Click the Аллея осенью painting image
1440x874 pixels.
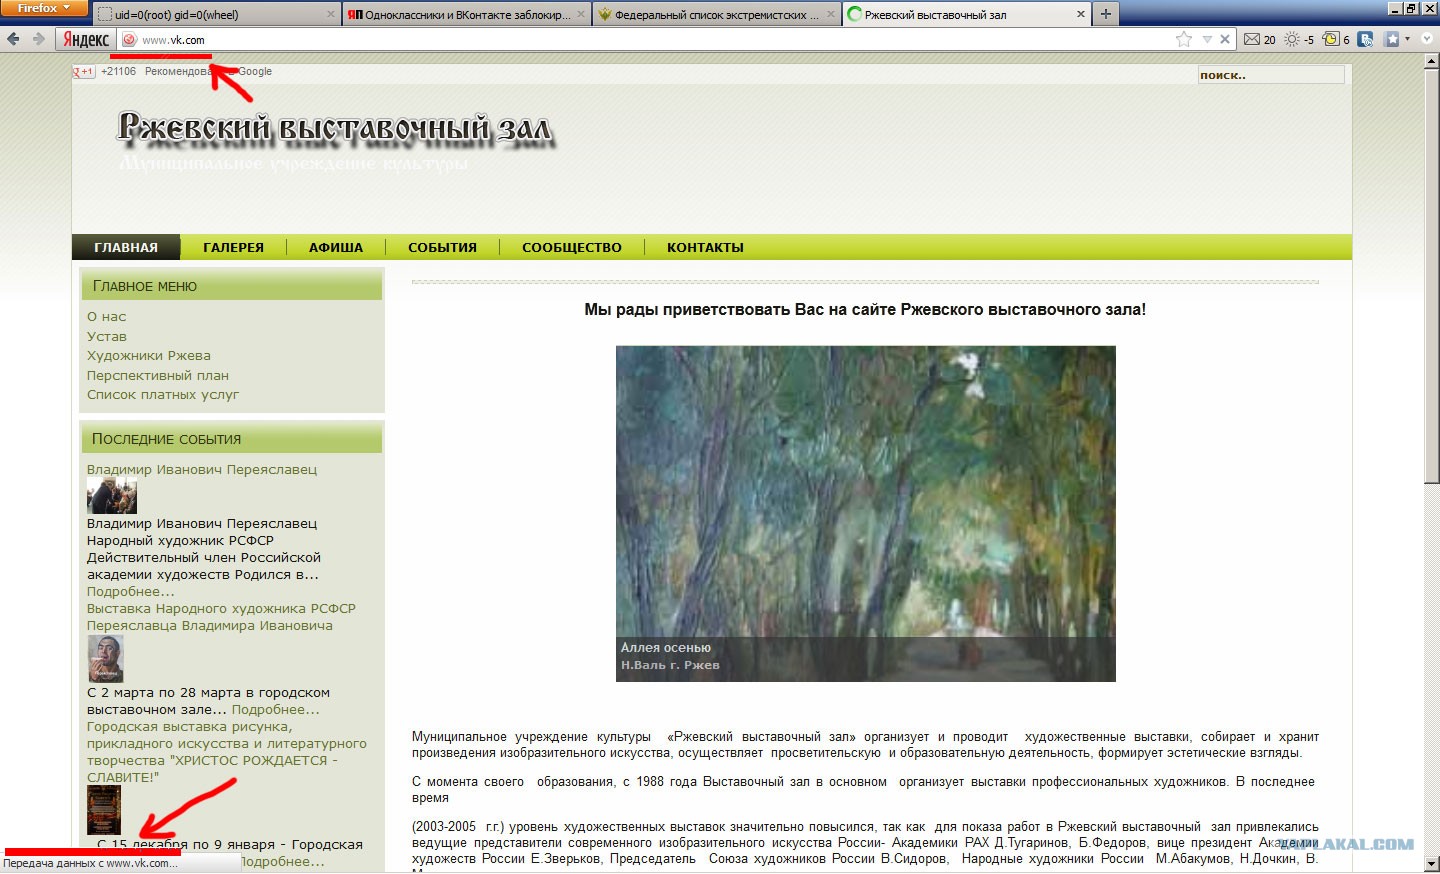(866, 514)
